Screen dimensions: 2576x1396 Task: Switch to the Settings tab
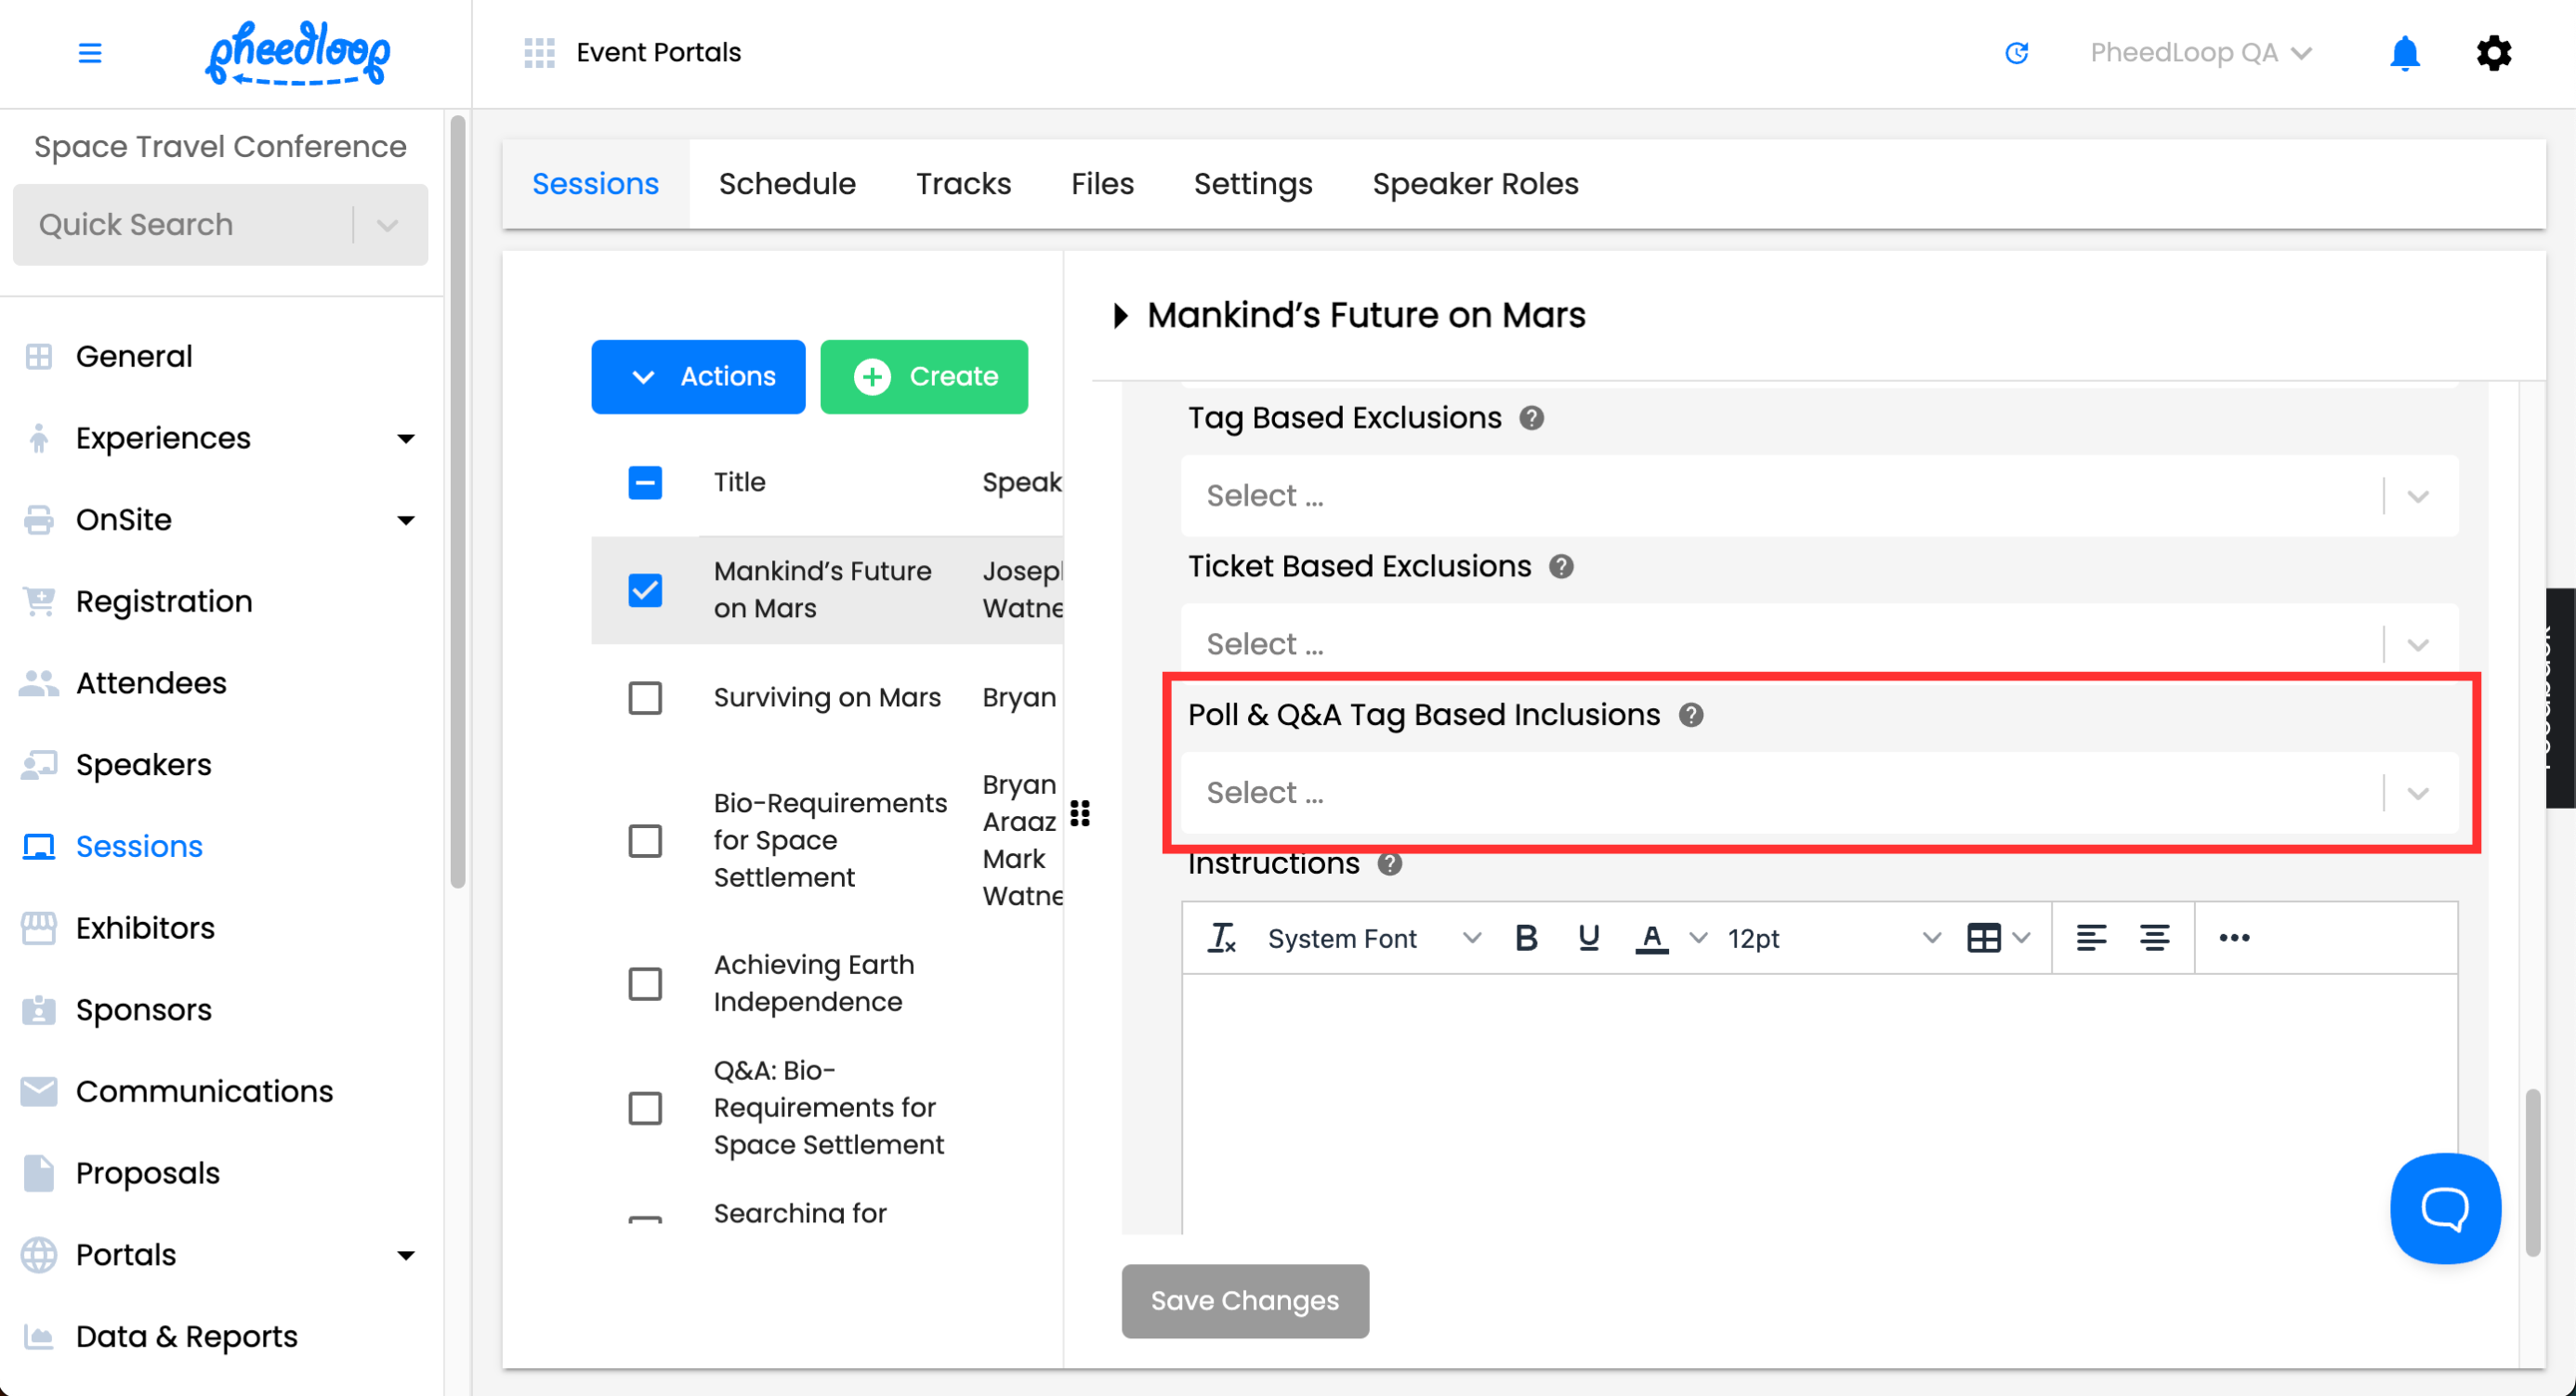point(1252,184)
